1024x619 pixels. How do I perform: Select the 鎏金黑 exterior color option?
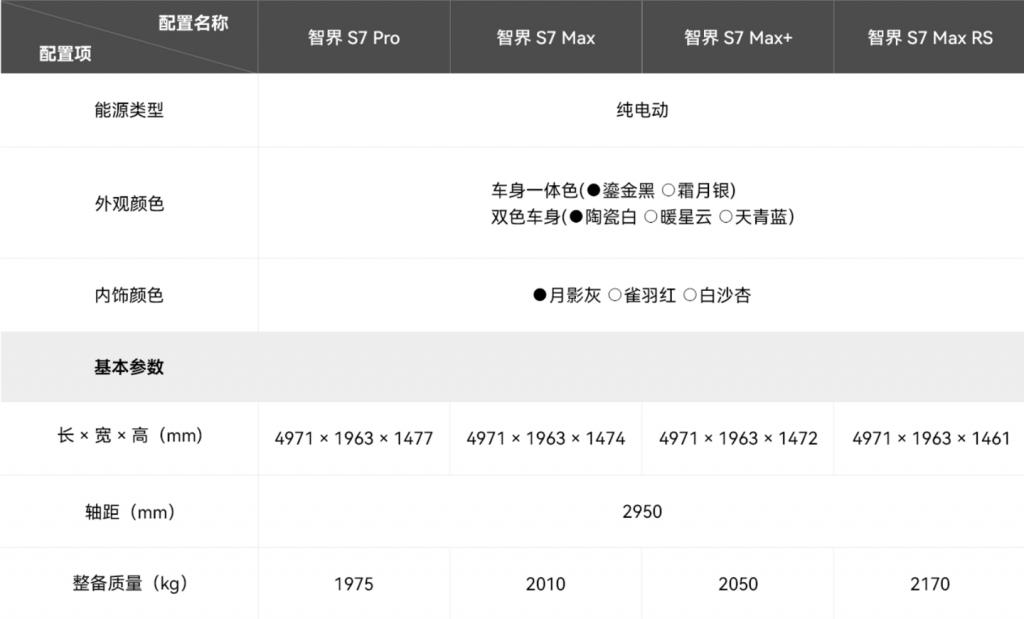620,190
